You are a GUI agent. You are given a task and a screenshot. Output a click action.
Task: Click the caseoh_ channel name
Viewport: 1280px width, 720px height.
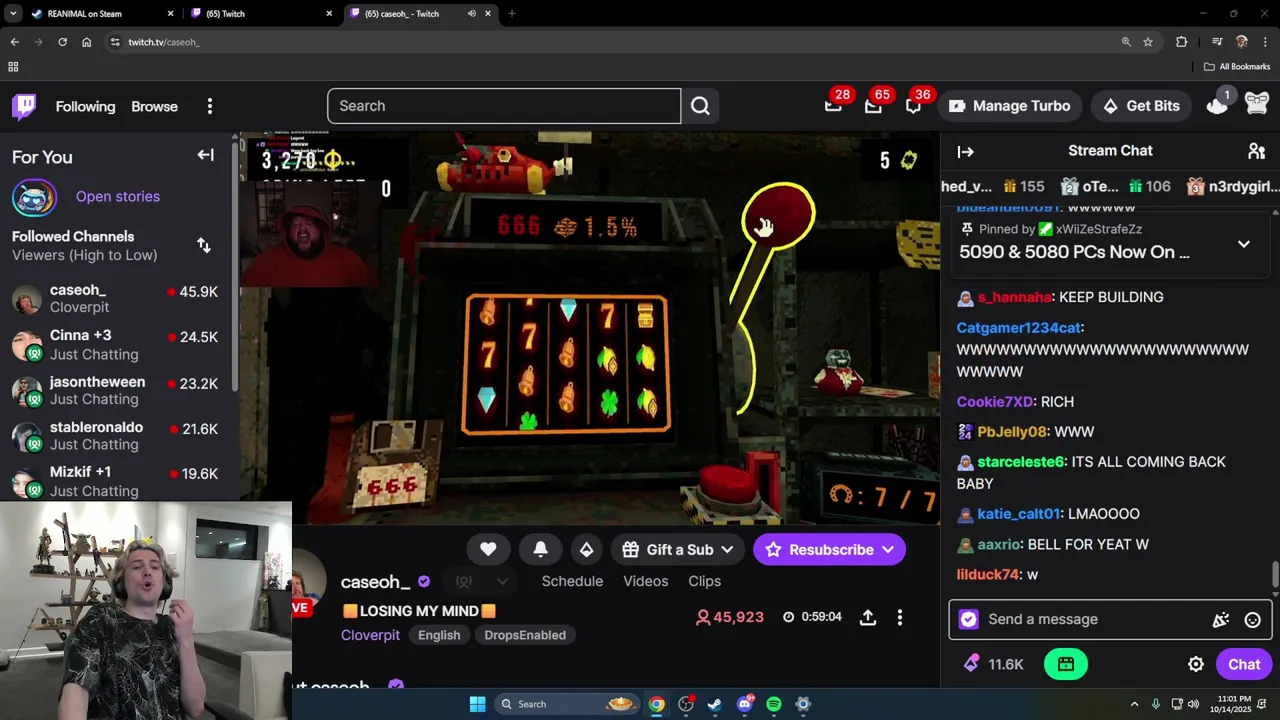tap(375, 582)
